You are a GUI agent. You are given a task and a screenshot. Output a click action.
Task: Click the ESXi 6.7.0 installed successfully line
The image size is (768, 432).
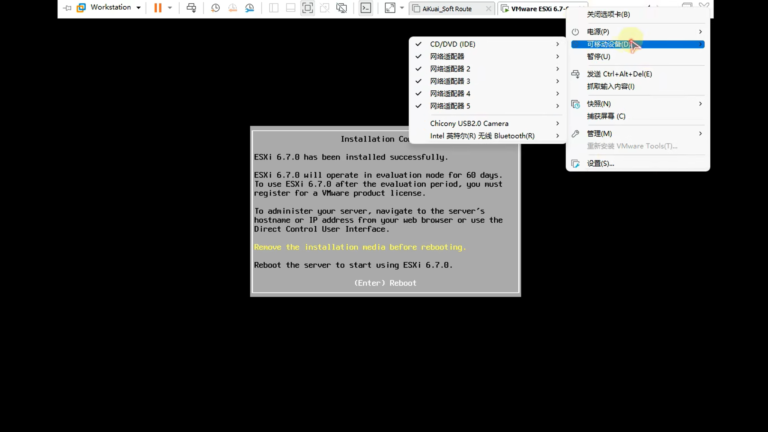click(x=351, y=157)
